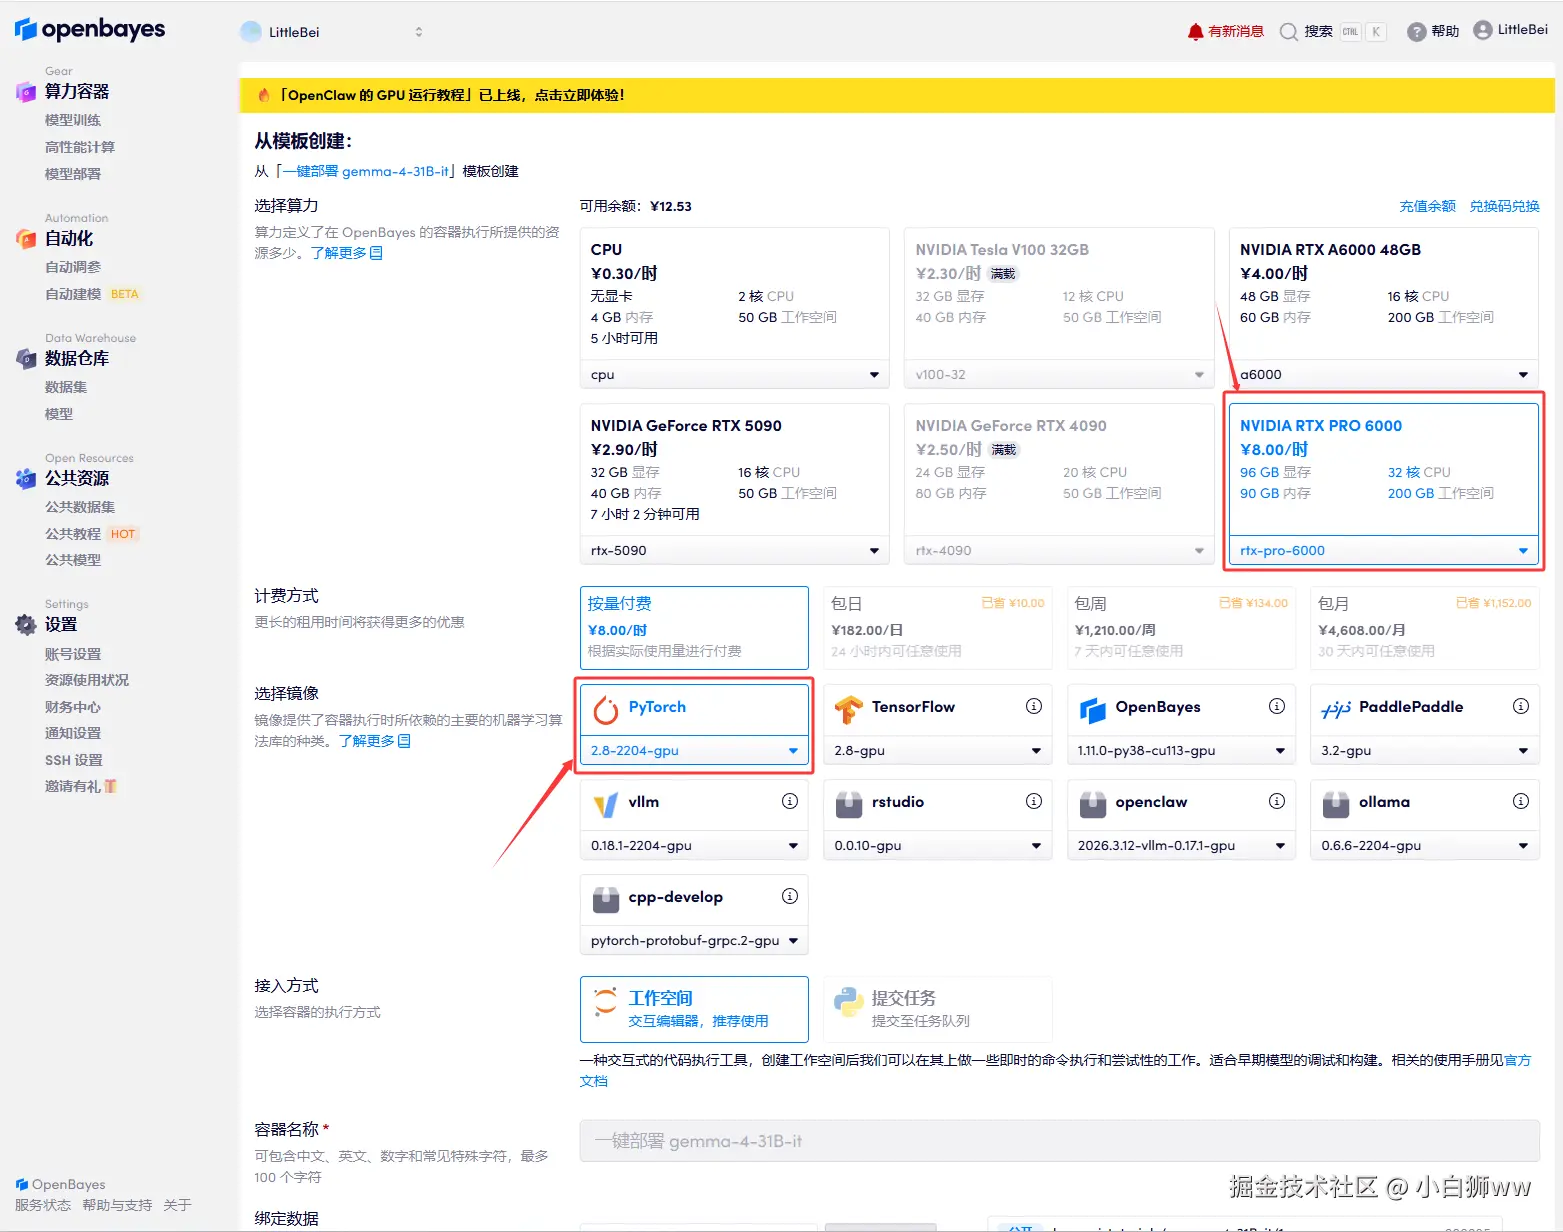Show info for the cpp-develop image
1563x1232 pixels.
[790, 896]
